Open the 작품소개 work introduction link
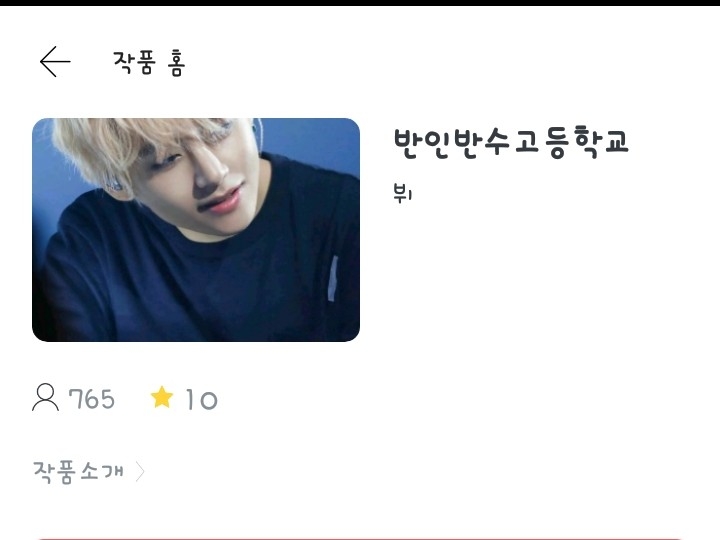Image resolution: width=720 pixels, height=540 pixels. pos(78,472)
